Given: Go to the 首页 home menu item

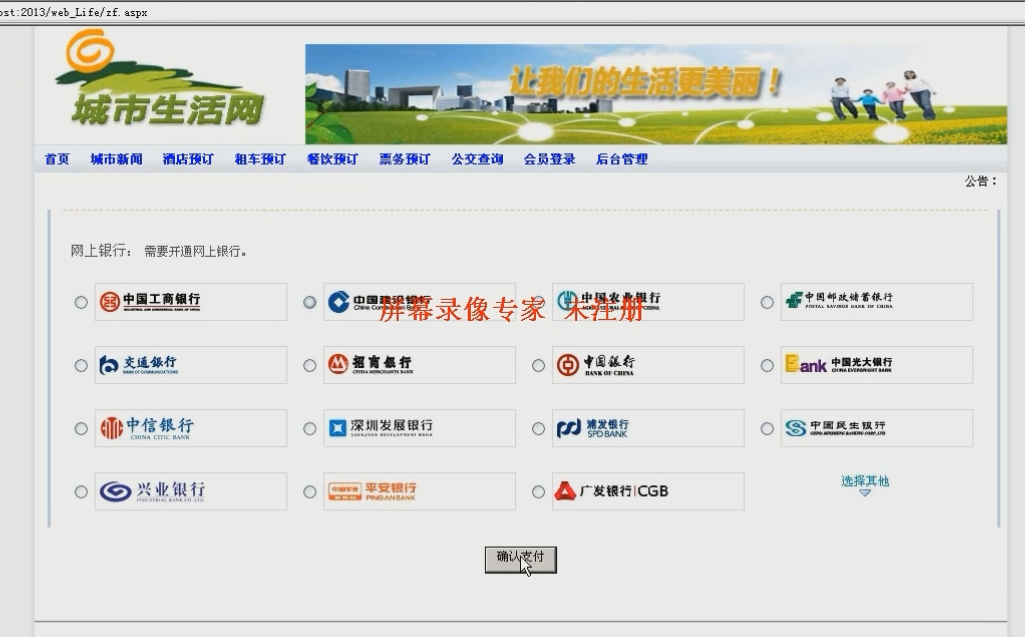Looking at the screenshot, I should click(x=57, y=159).
